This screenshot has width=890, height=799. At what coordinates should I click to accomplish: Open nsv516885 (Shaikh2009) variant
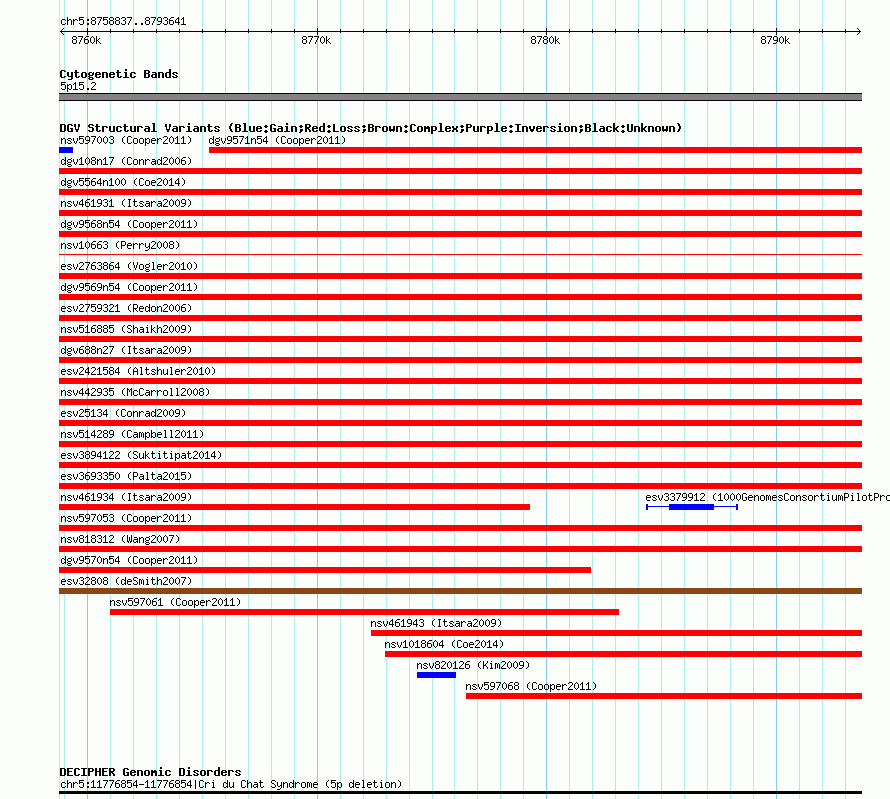click(126, 329)
